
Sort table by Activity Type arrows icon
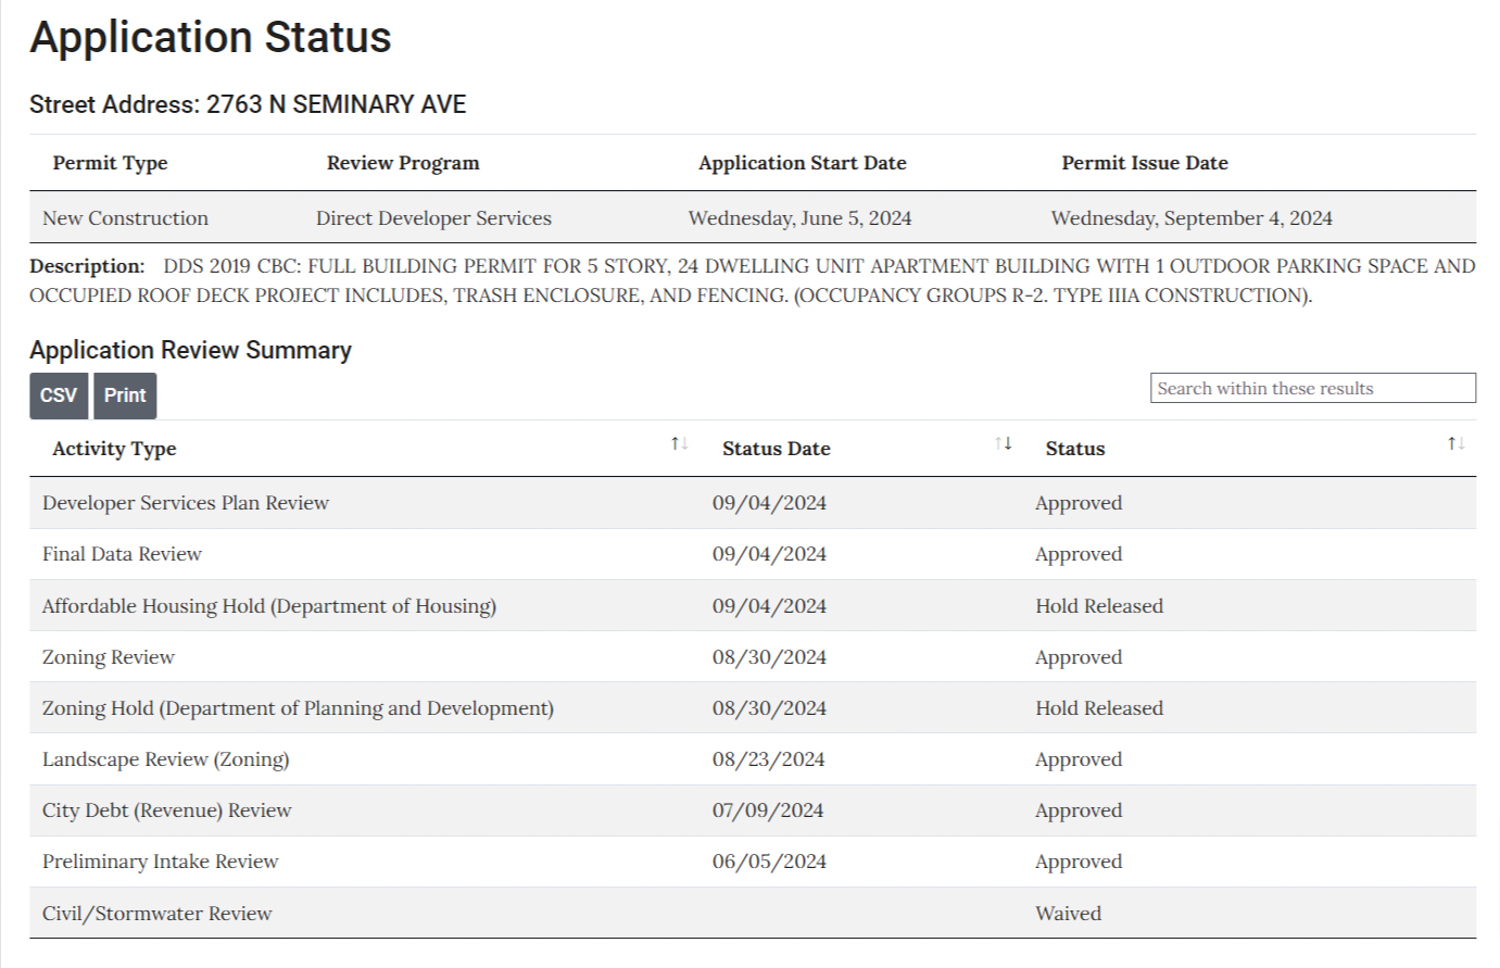[x=679, y=443]
